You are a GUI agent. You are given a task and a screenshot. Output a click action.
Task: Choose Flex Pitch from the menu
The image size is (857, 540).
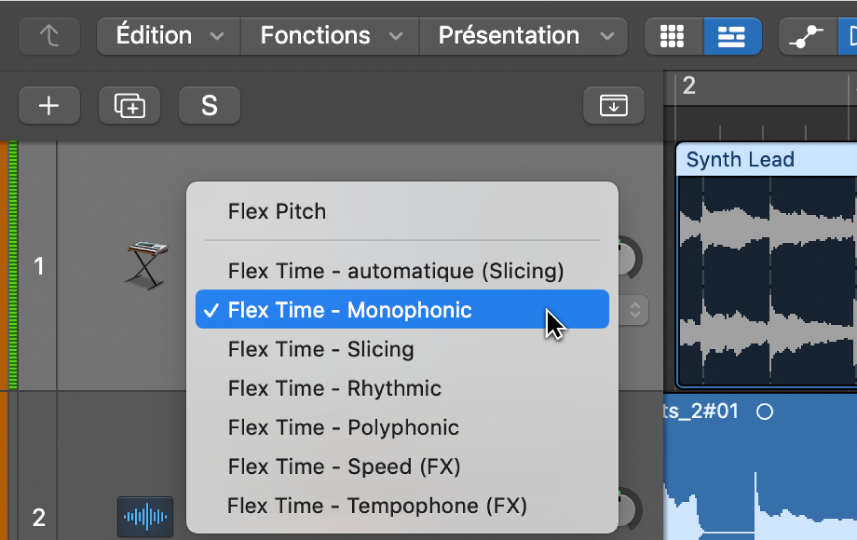[x=277, y=212]
